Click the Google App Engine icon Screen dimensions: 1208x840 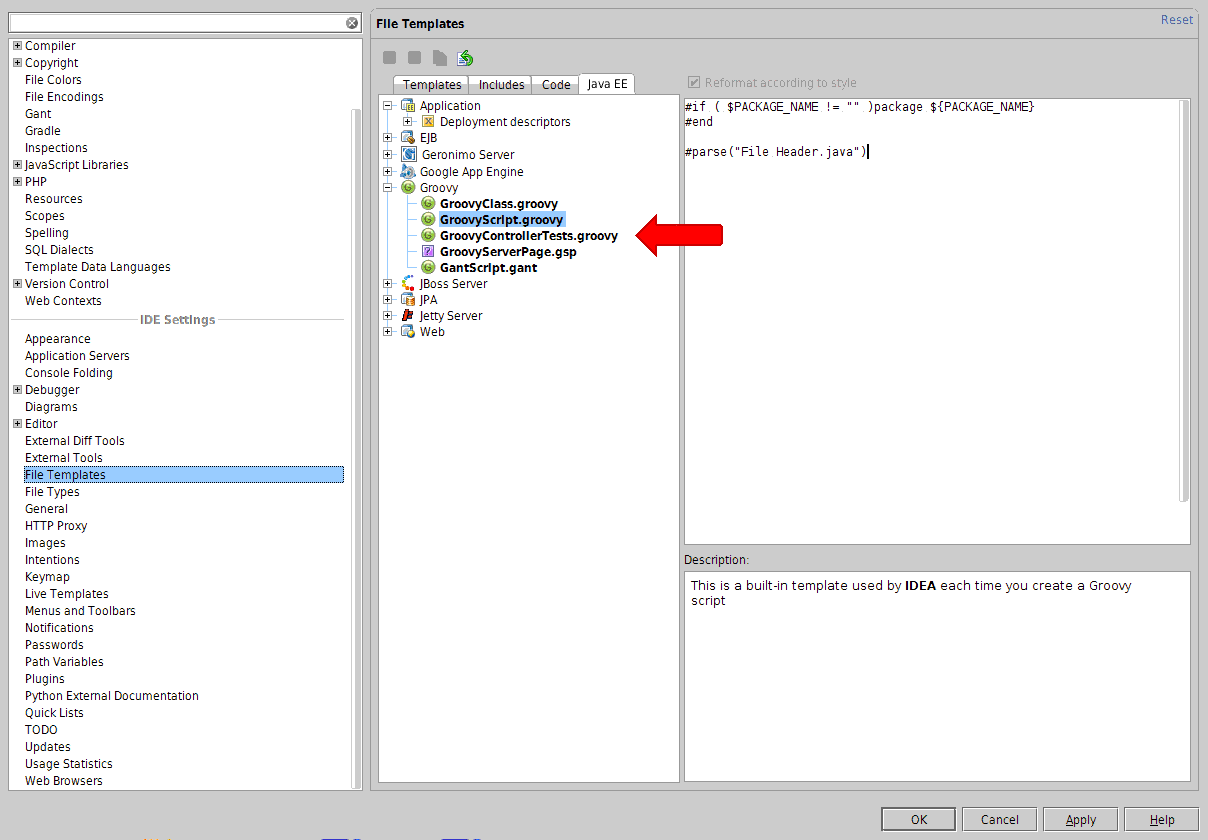click(x=407, y=172)
